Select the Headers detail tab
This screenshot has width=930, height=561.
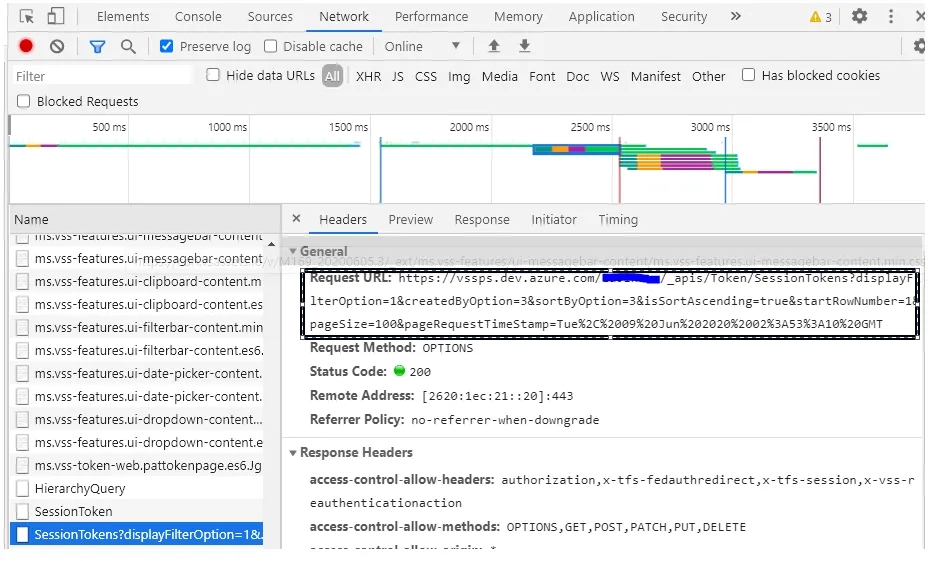coord(343,219)
